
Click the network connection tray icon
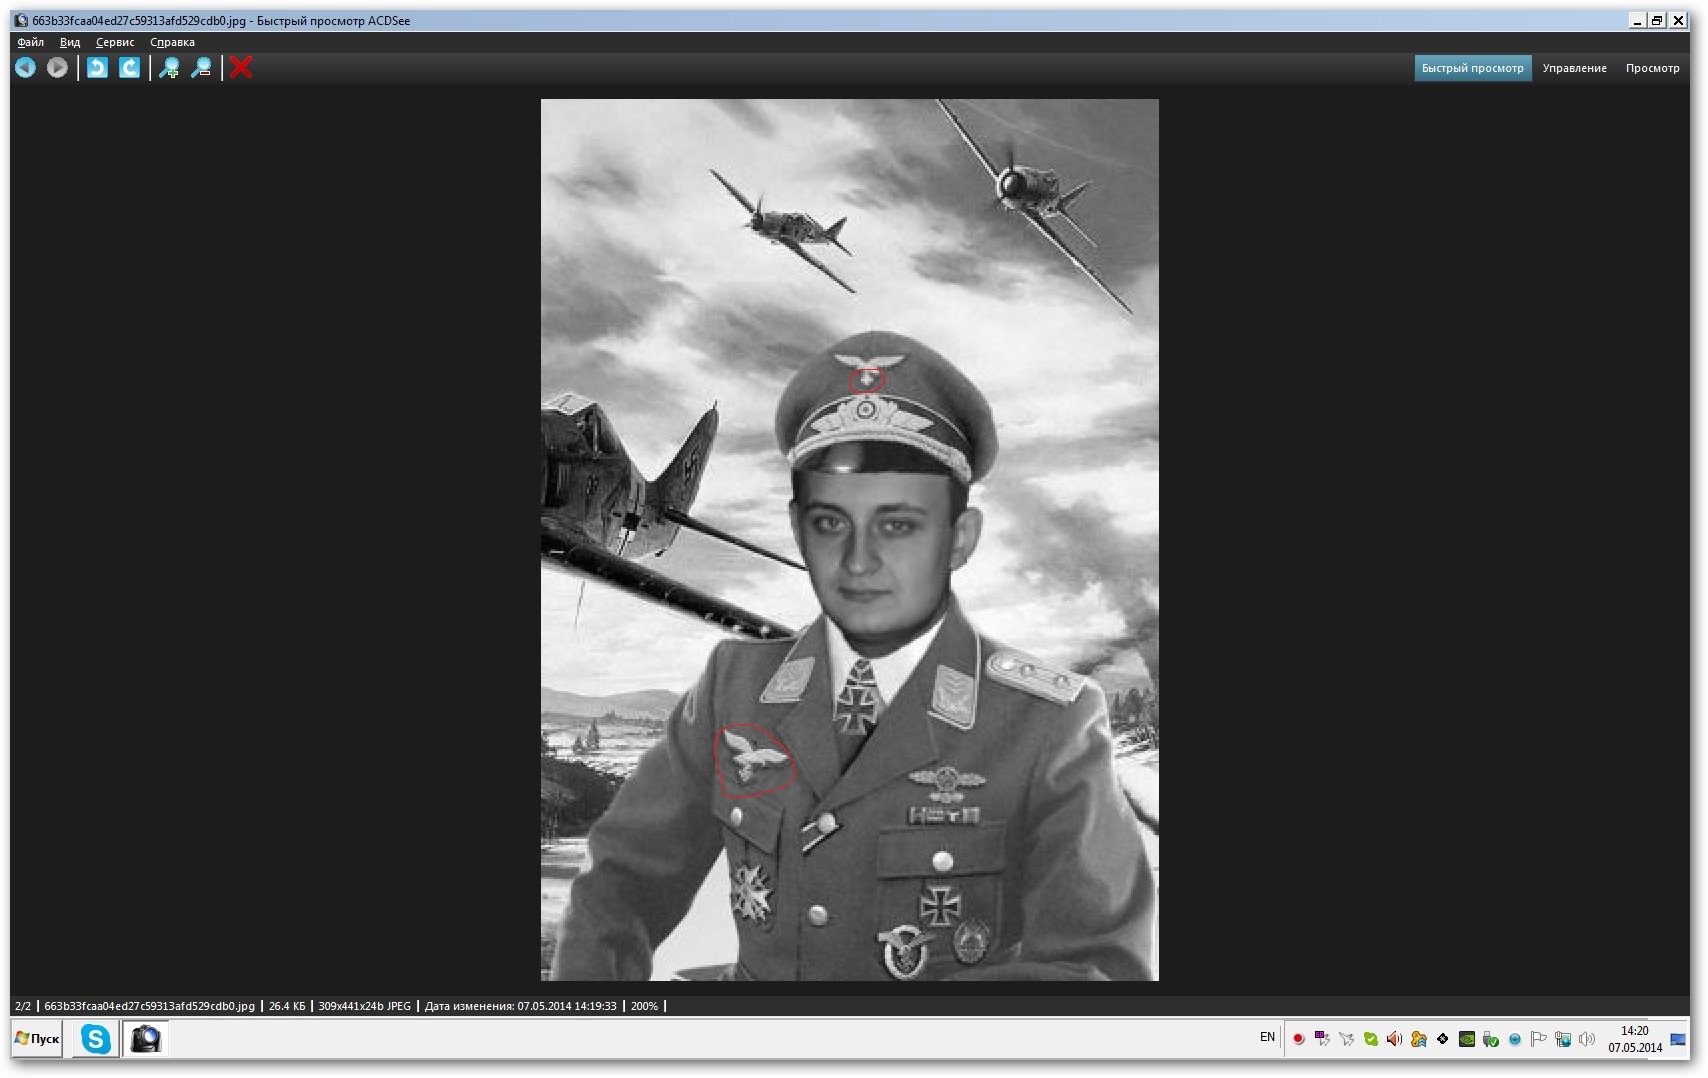tap(1563, 1039)
